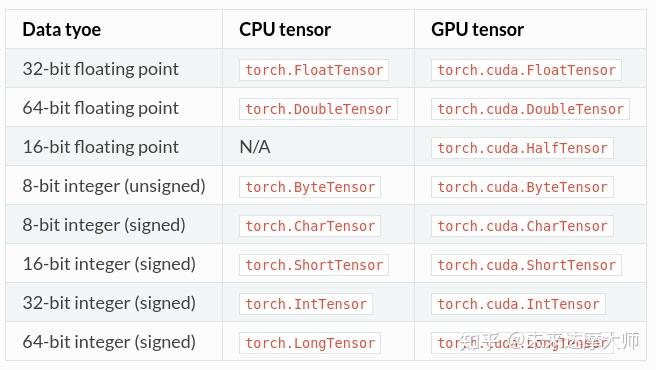Click torch.ByteTensor code label
The image size is (656, 370).
[x=310, y=187]
